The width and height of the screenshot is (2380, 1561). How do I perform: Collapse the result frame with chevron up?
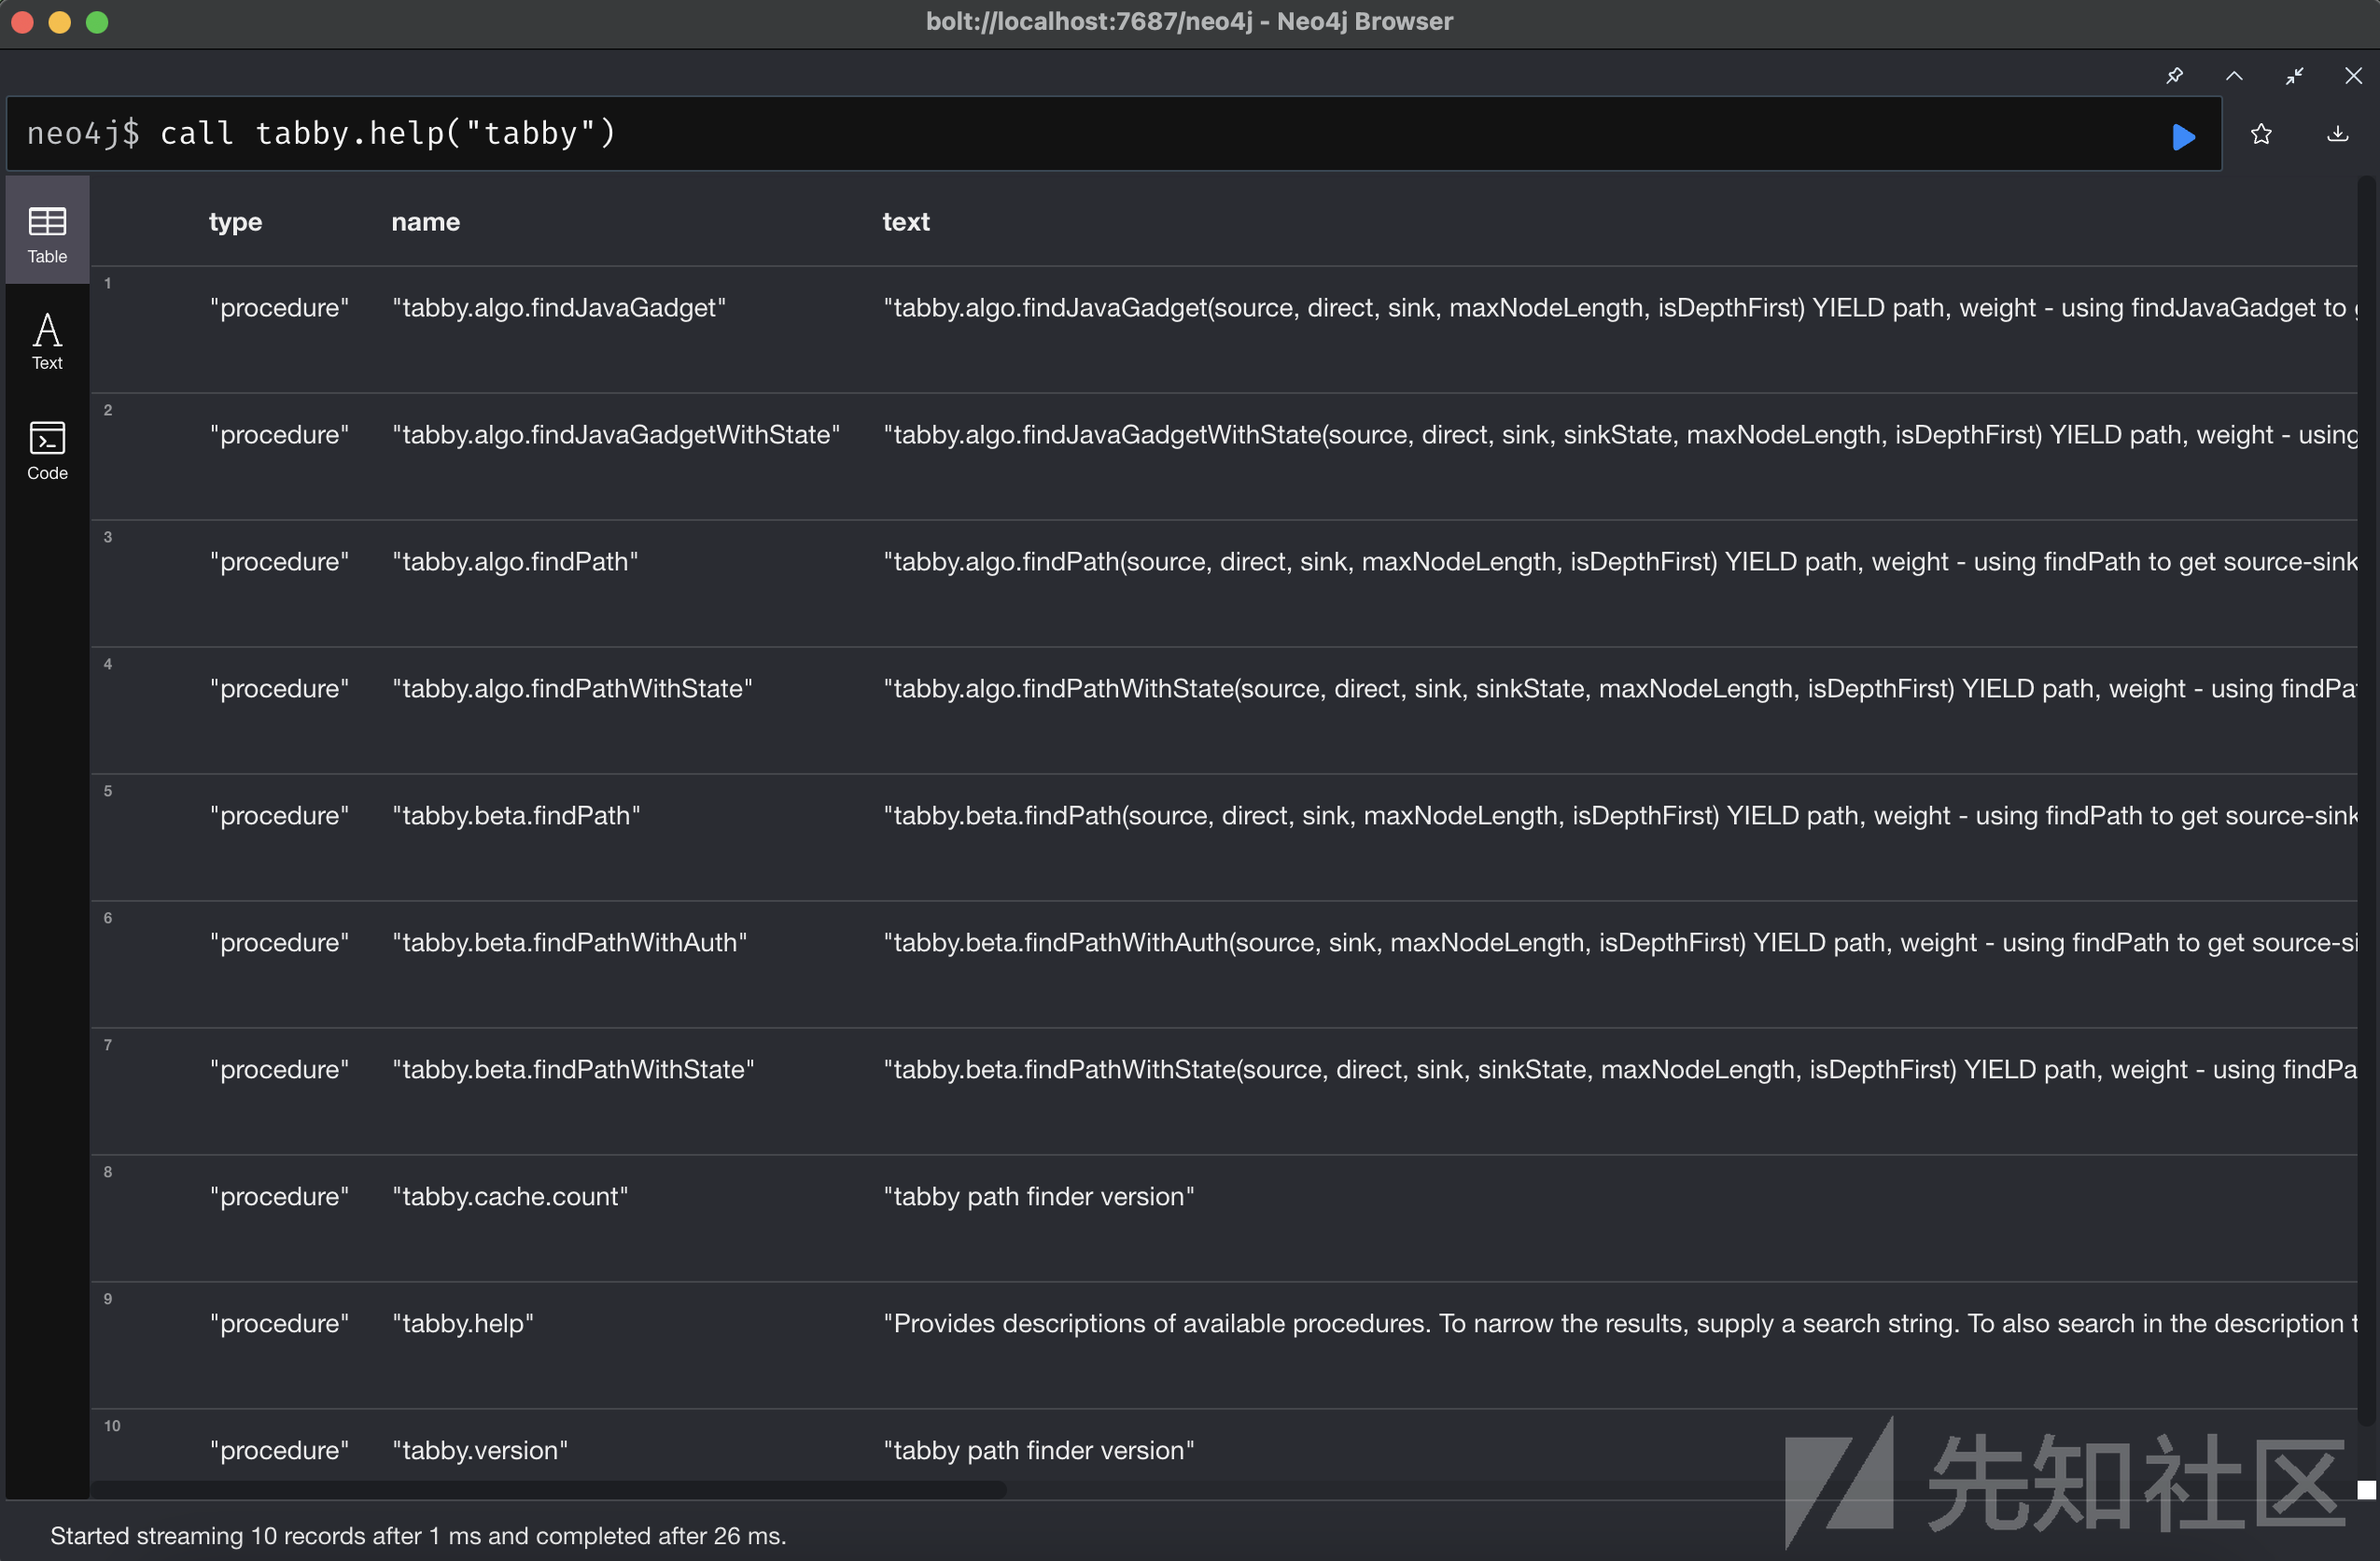(2234, 76)
